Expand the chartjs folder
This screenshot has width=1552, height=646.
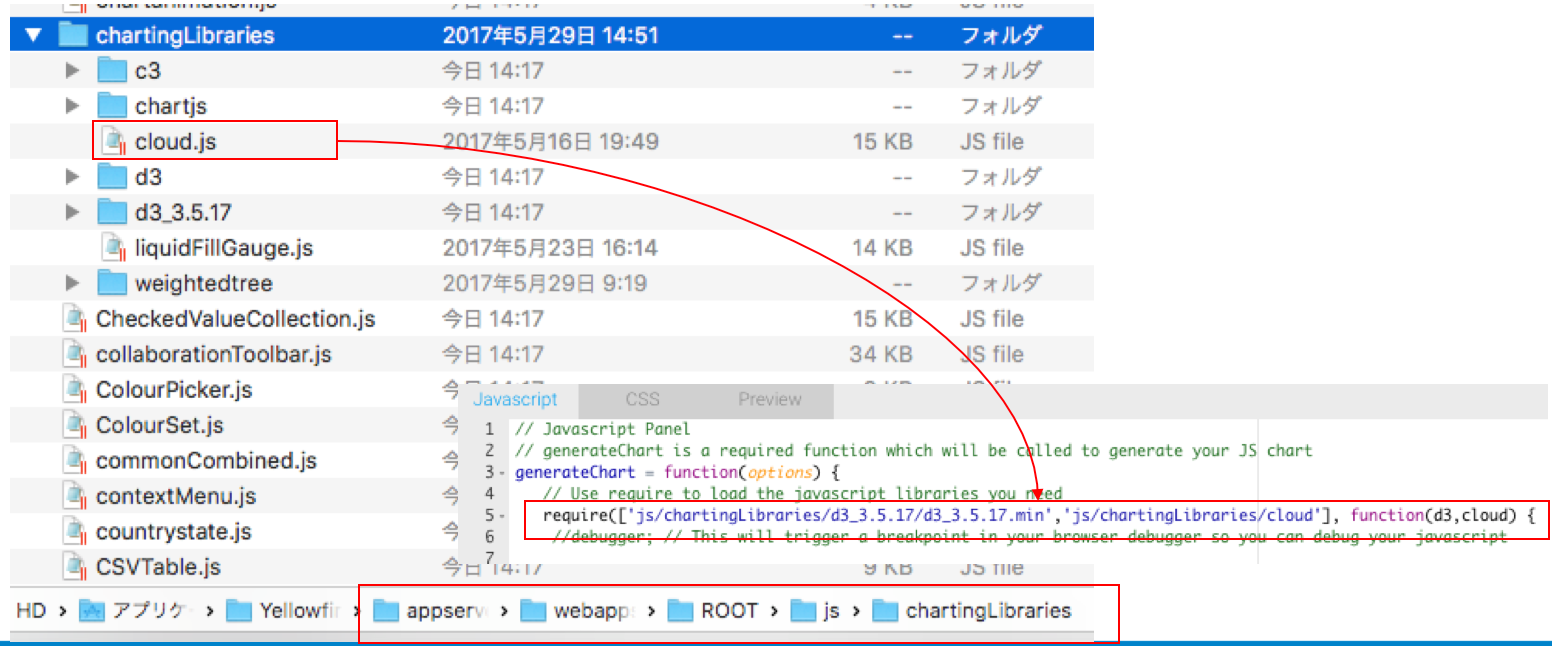71,106
